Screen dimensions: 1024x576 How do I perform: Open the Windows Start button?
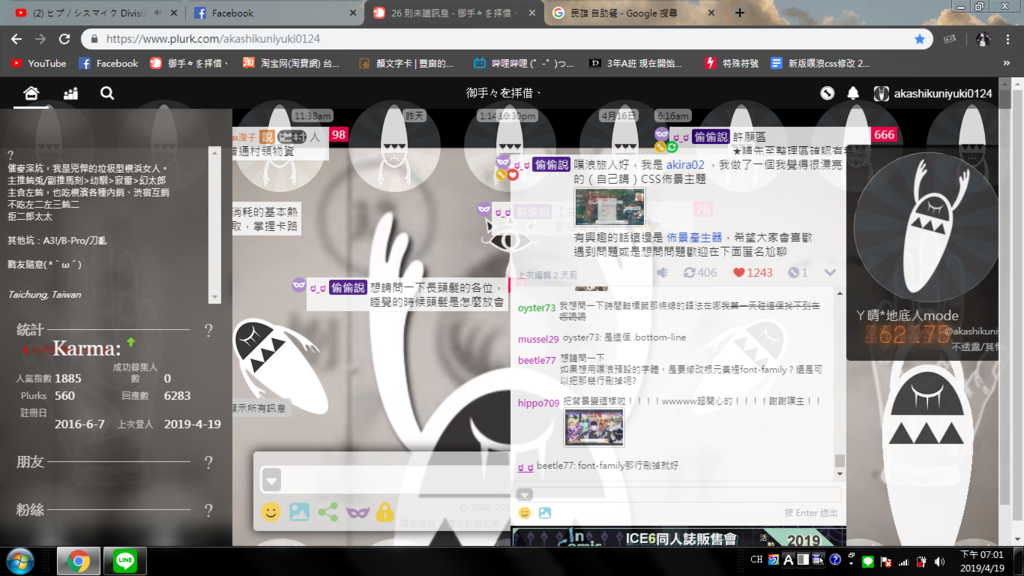[x=20, y=561]
